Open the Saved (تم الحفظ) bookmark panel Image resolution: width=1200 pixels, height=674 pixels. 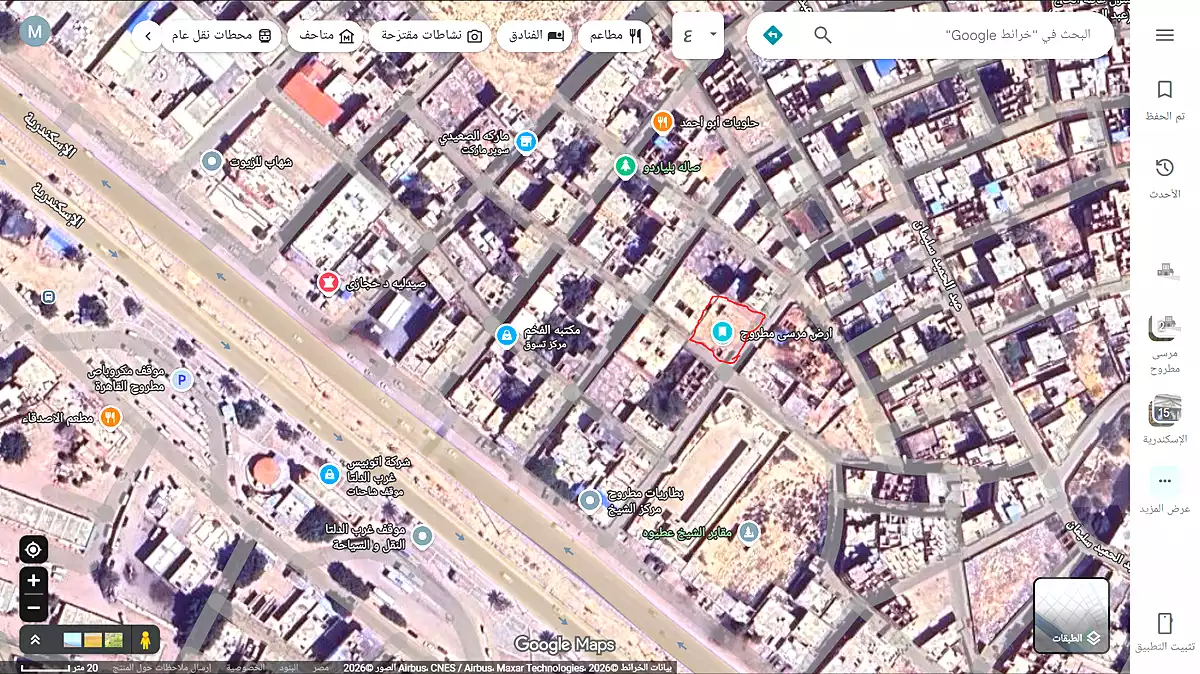coord(1164,102)
